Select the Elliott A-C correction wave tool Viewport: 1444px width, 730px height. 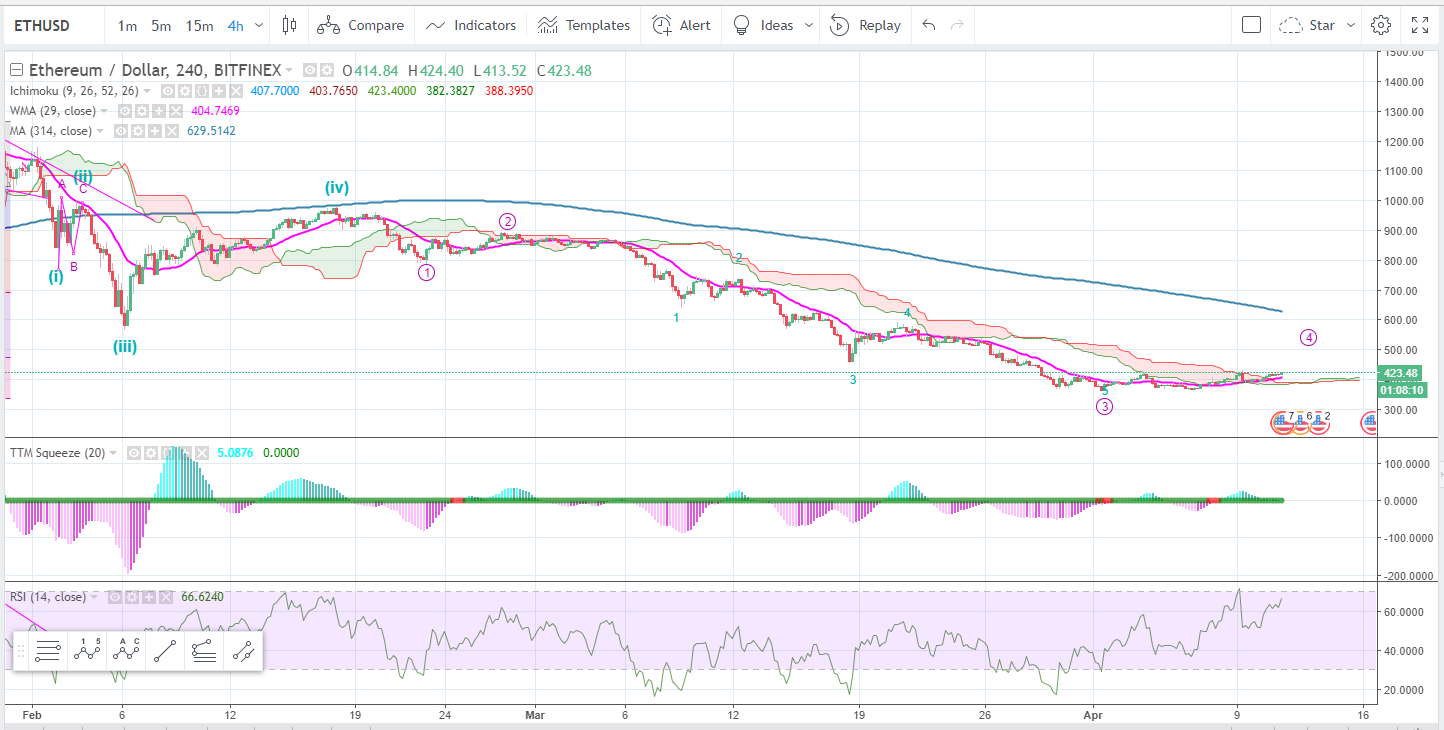(127, 651)
